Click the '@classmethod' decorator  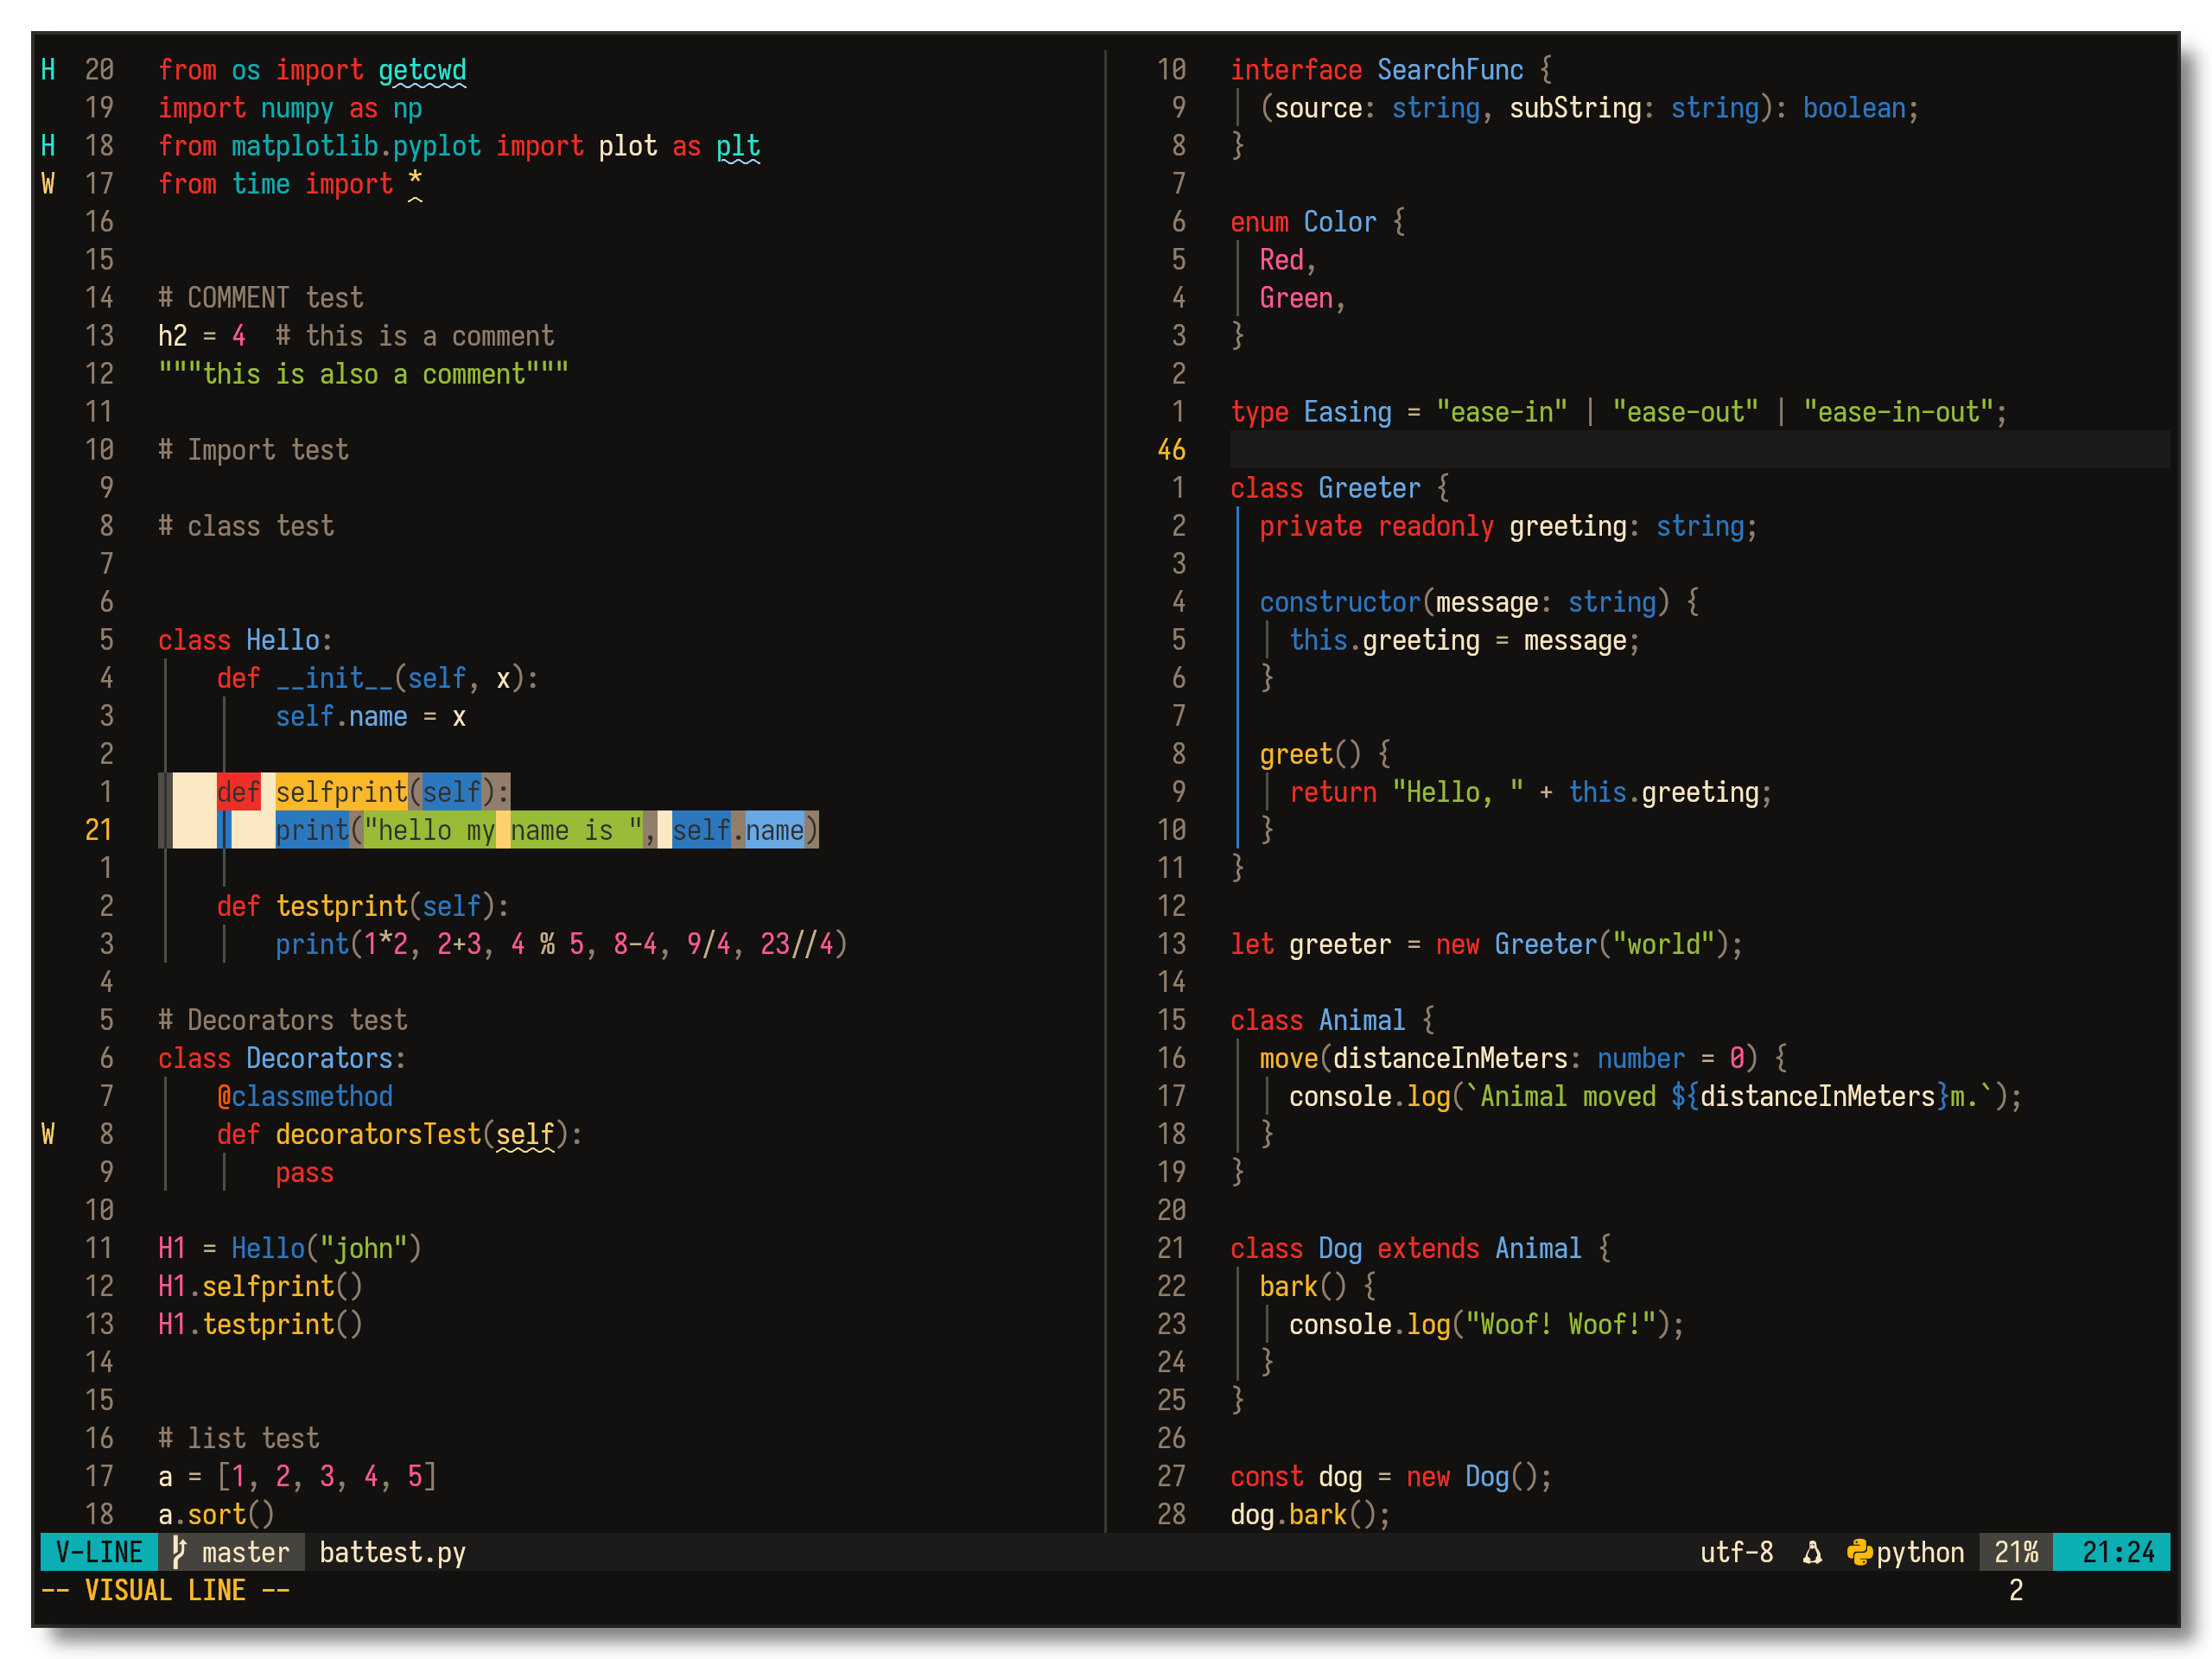[x=305, y=1096]
